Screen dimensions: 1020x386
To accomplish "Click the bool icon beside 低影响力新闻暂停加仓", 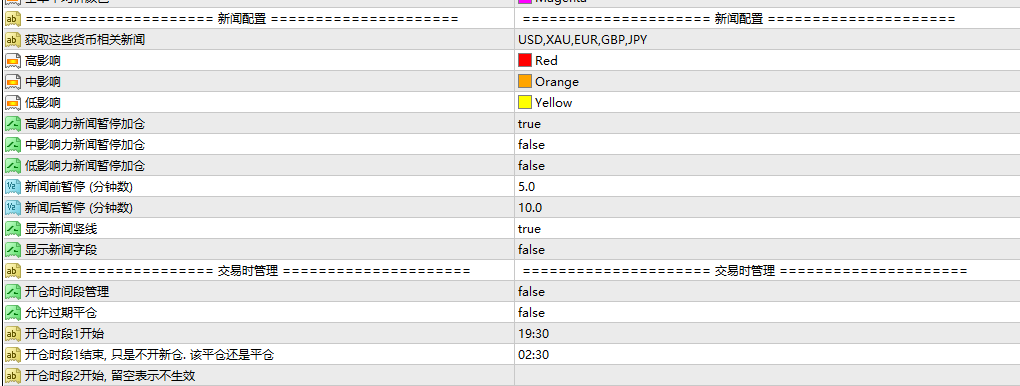I will (13, 165).
